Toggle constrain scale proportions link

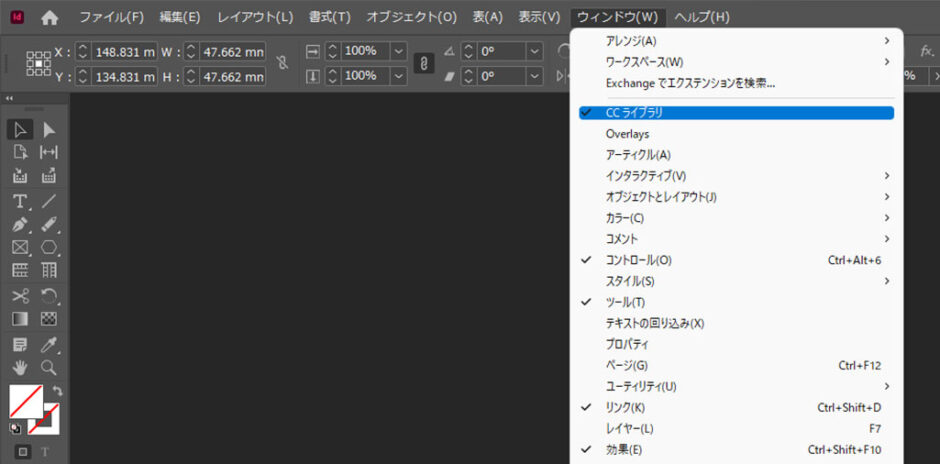(424, 64)
